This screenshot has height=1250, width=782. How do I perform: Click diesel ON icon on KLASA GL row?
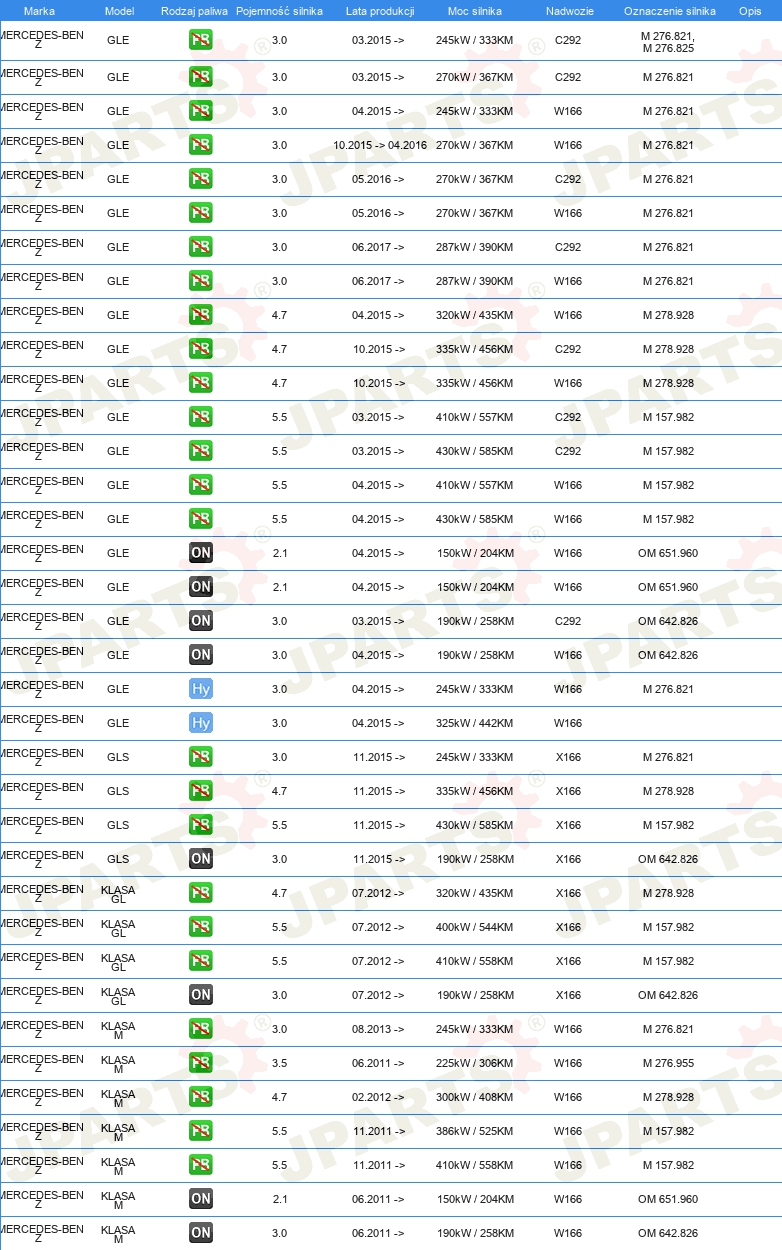point(201,995)
